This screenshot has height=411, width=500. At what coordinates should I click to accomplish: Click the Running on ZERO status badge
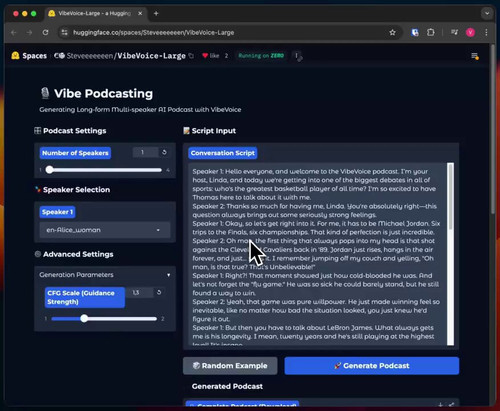261,56
